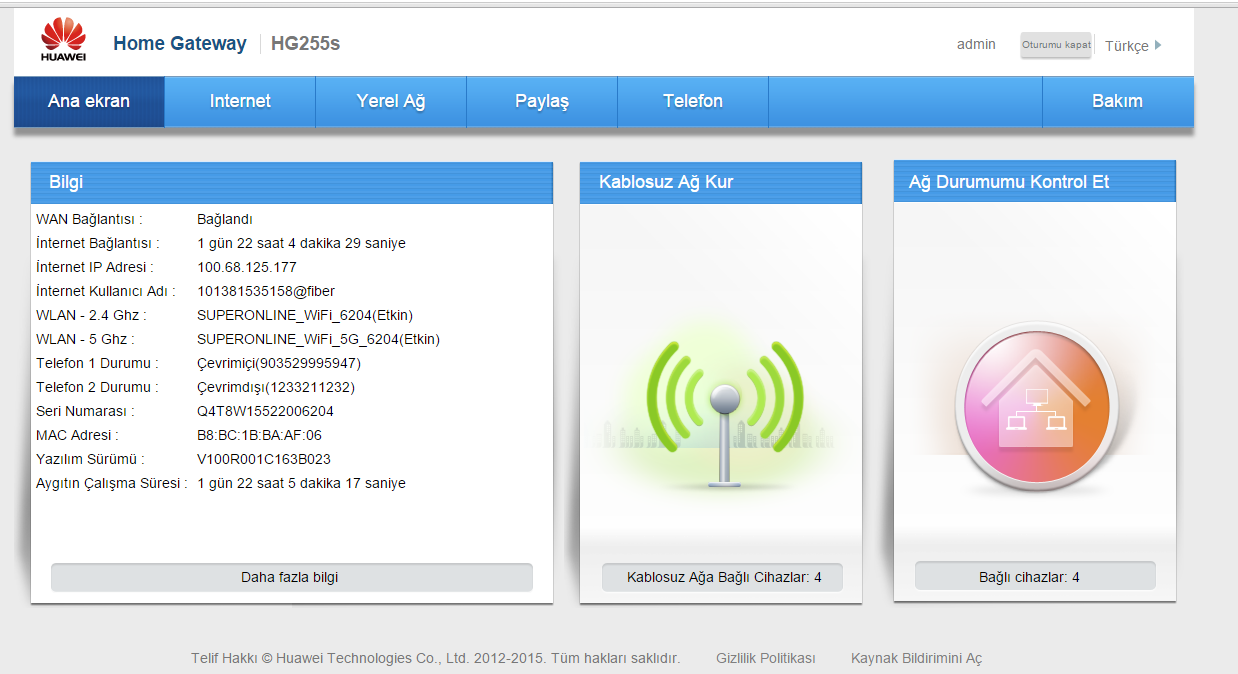This screenshot has width=1238, height=674.
Task: Click the HG255s model name
Action: pos(306,43)
